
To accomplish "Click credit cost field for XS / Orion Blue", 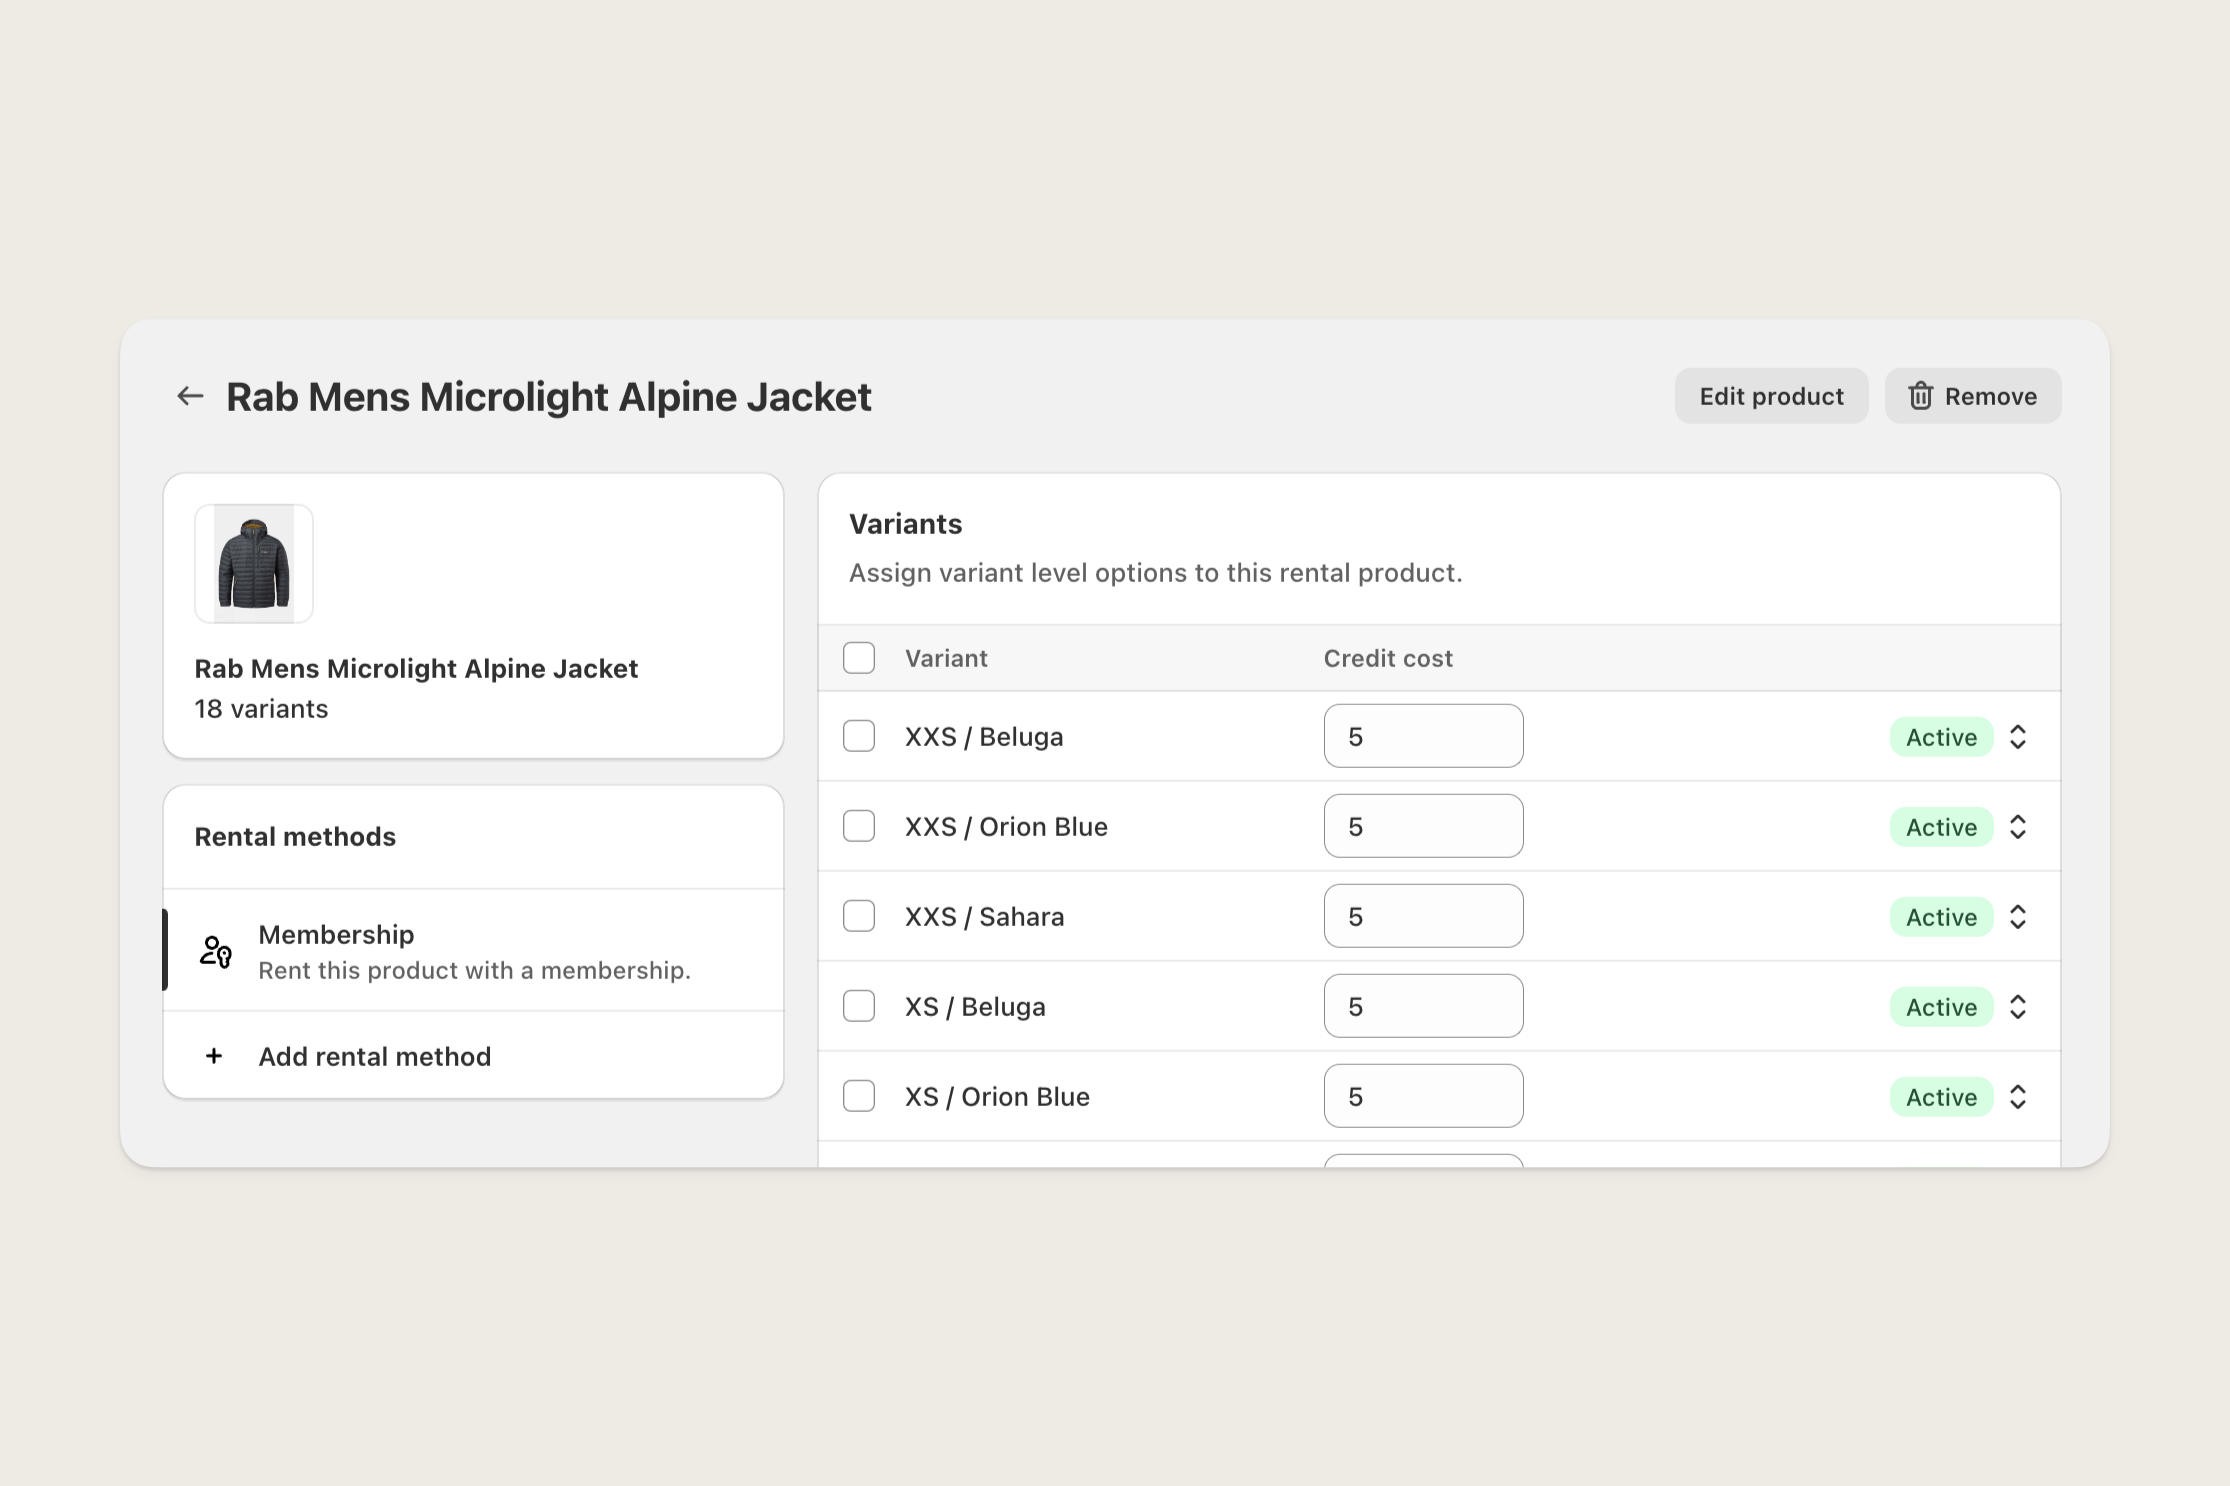I will coord(1423,1096).
